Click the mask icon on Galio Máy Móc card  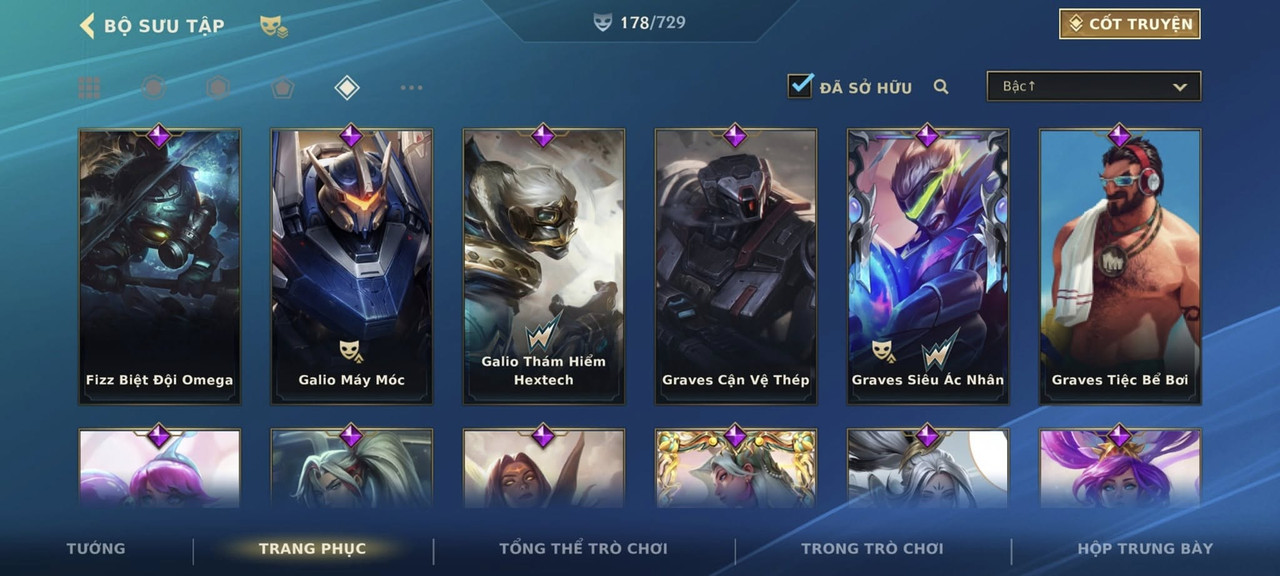(x=350, y=350)
